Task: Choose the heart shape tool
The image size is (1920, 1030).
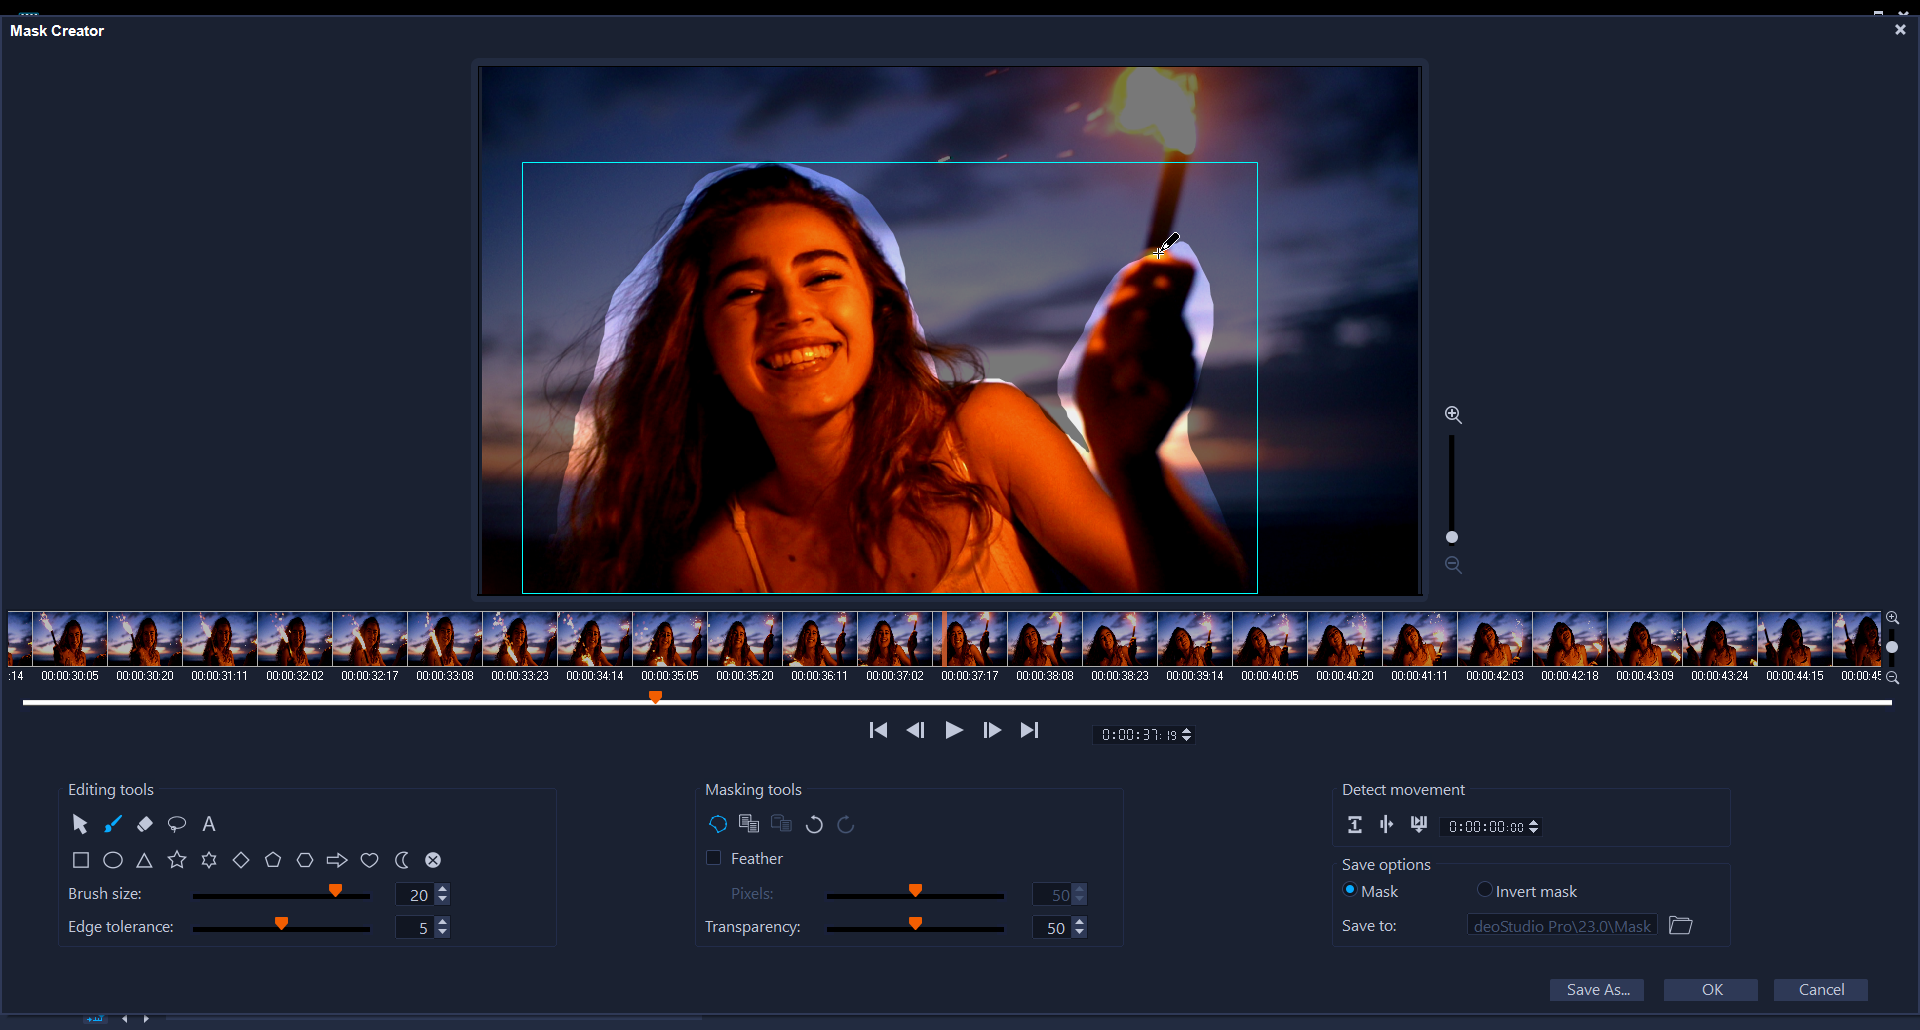Action: pos(370,860)
